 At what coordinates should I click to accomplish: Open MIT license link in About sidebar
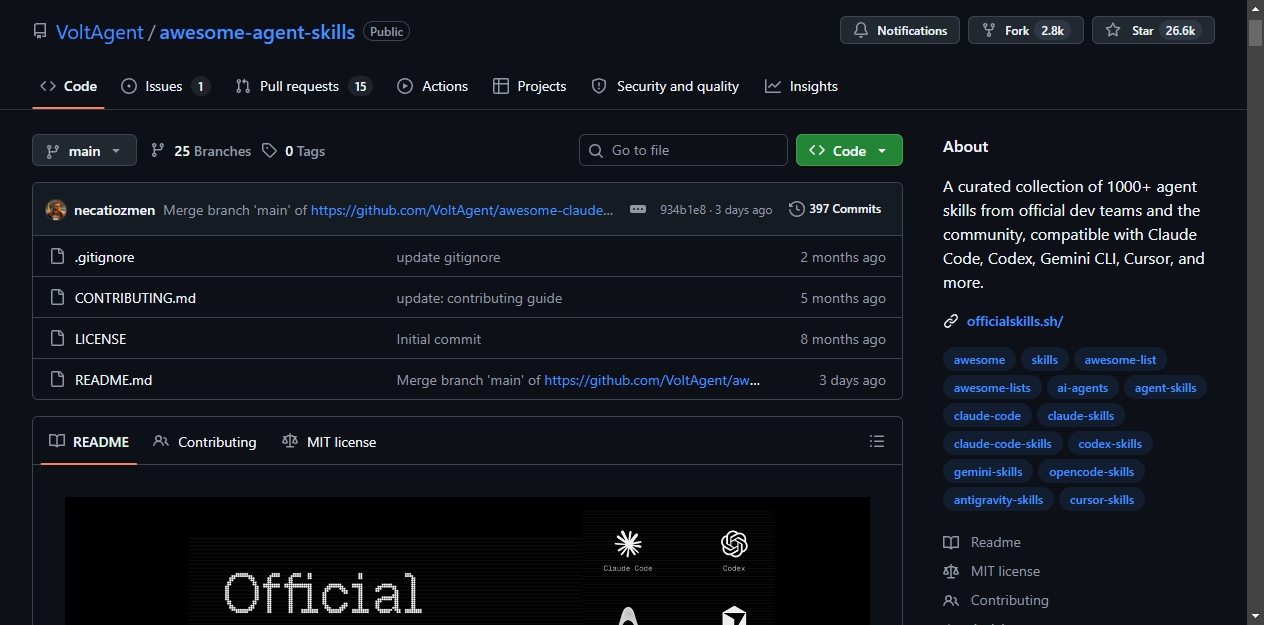pos(992,571)
